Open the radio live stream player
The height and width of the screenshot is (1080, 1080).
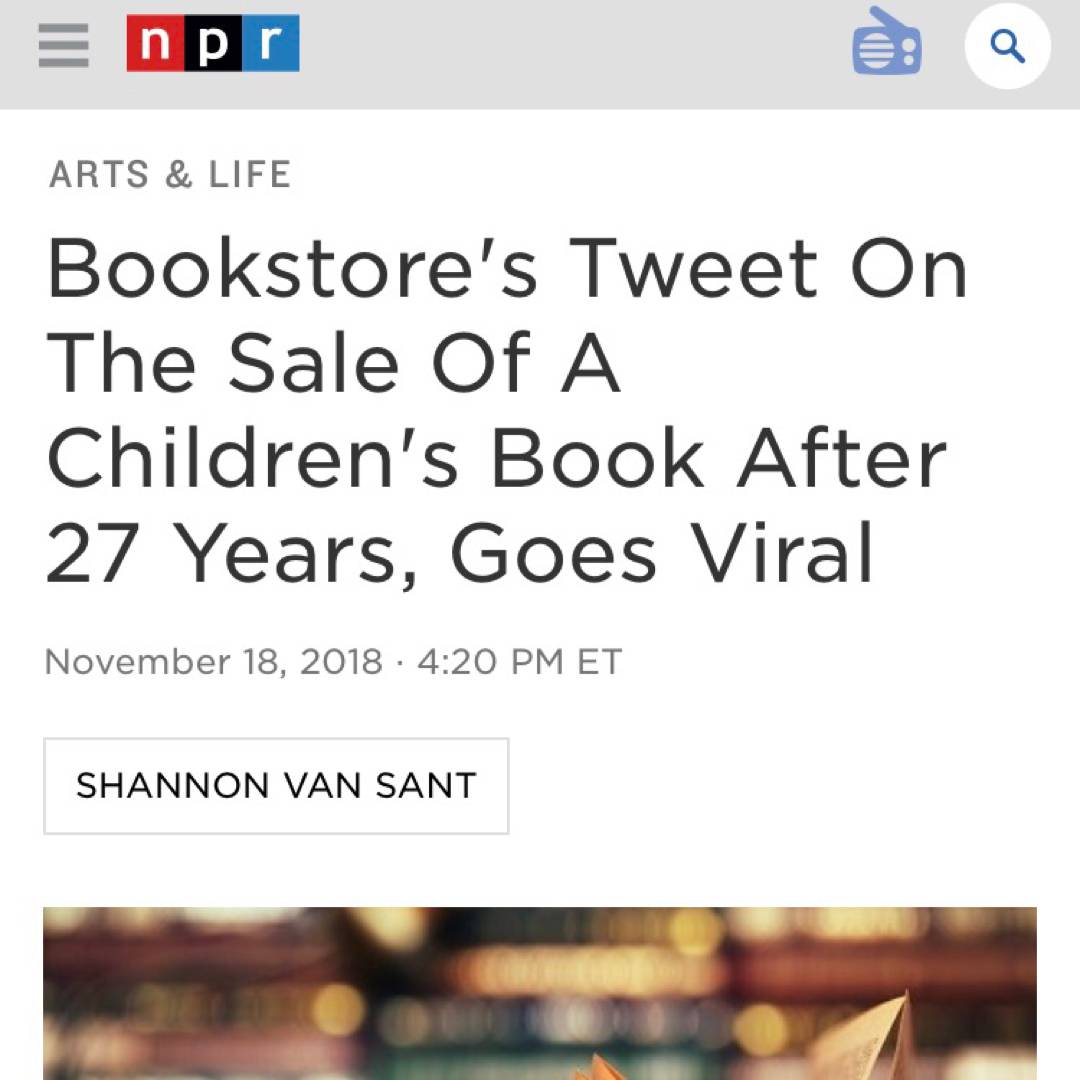886,43
